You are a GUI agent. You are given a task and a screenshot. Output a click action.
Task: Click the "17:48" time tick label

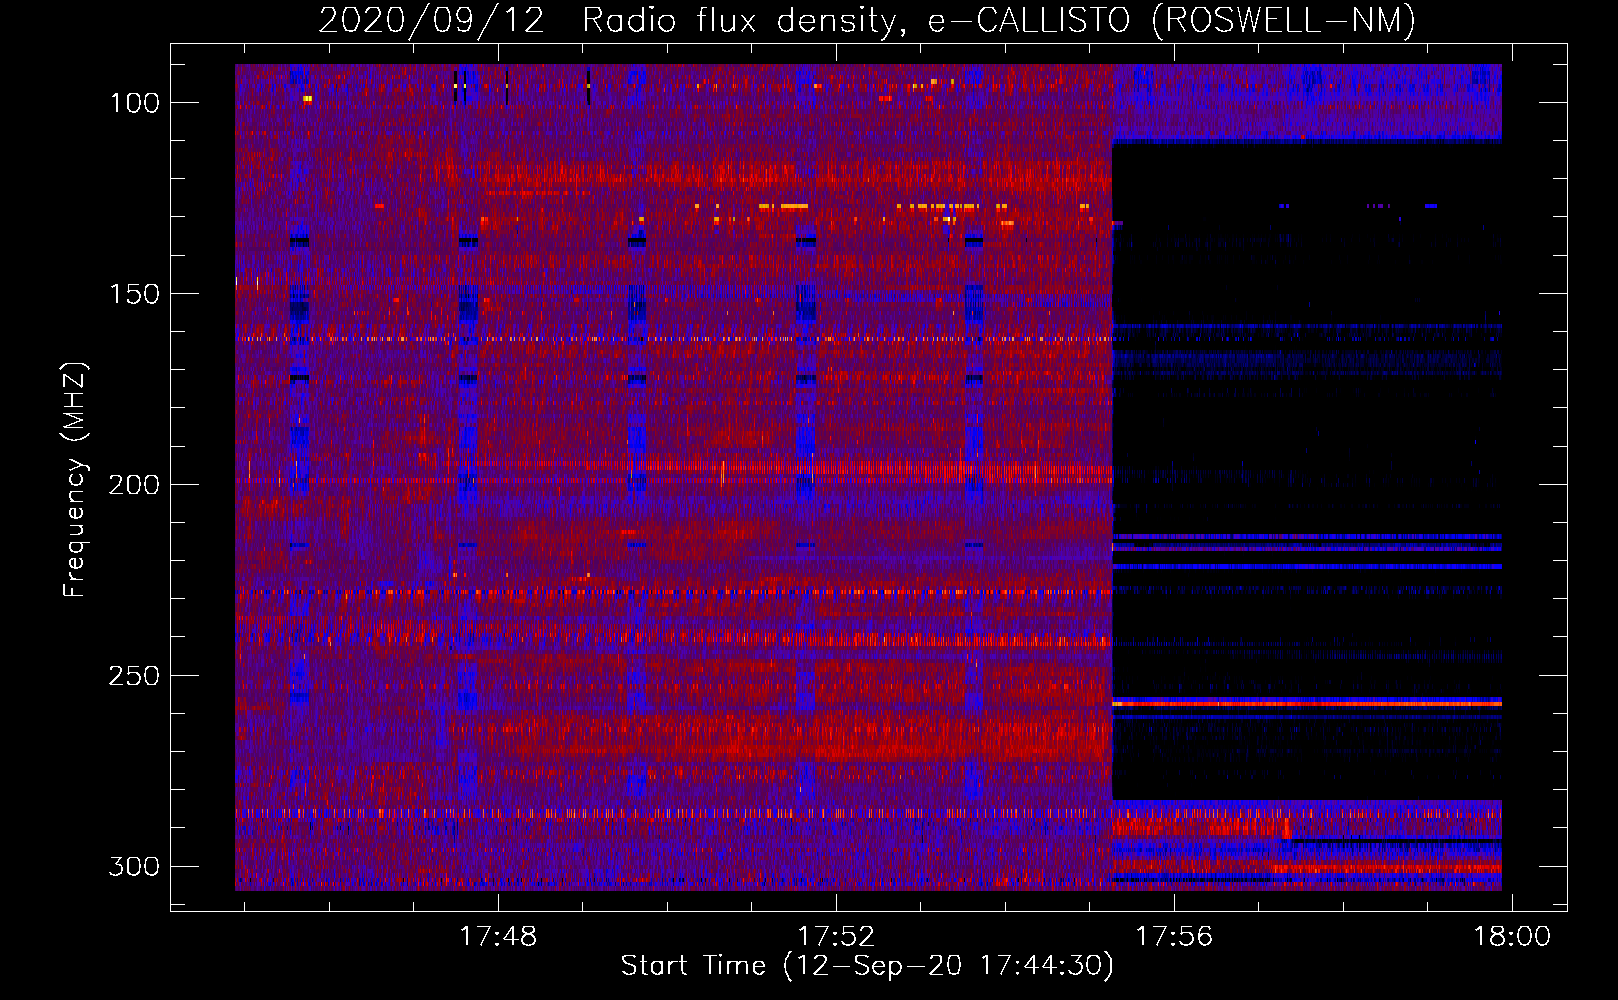click(497, 936)
